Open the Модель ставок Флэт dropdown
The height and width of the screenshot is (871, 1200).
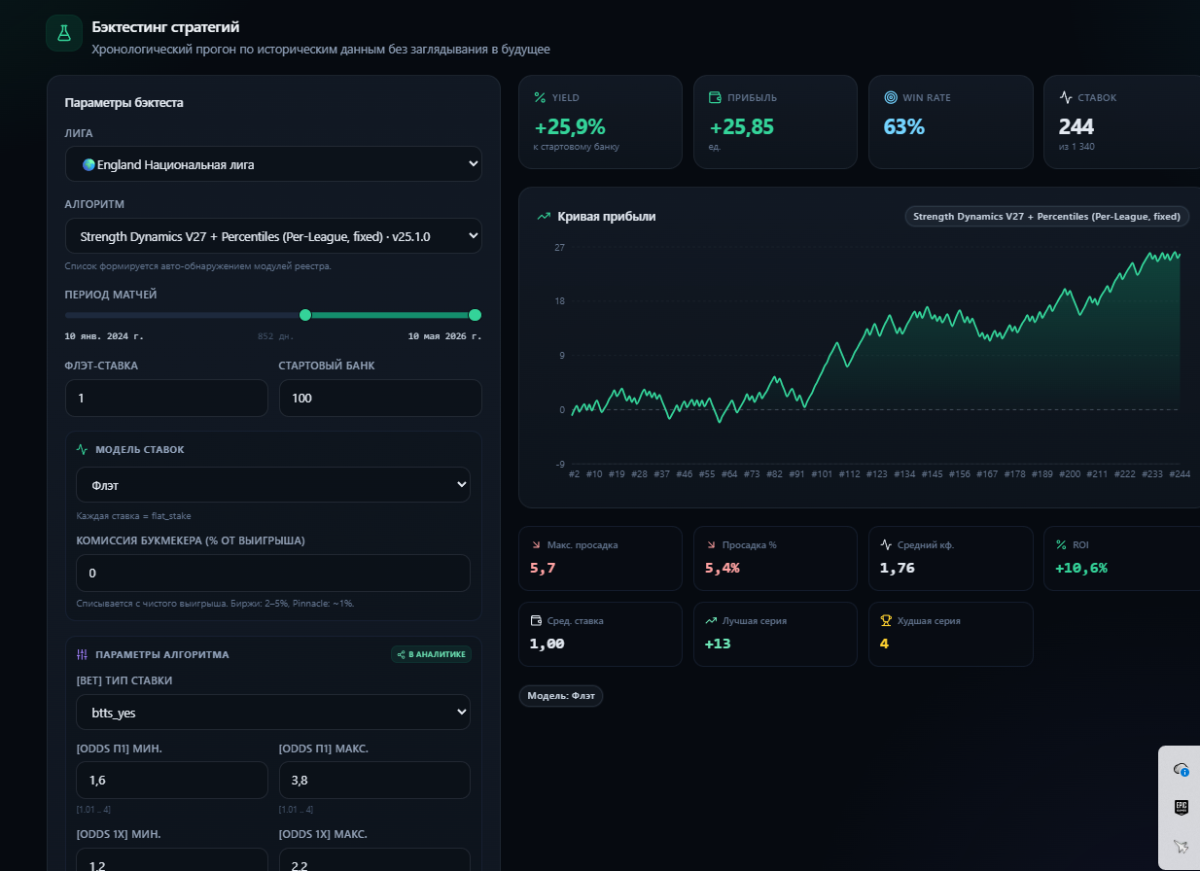273,484
